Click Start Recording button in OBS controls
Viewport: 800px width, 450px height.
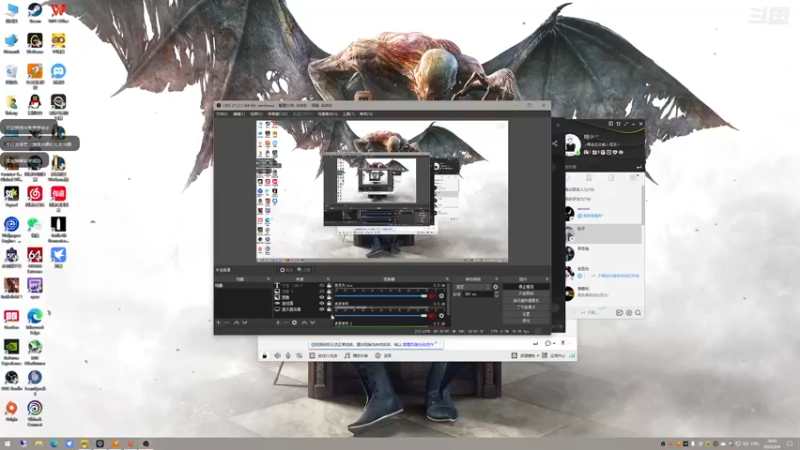[526, 293]
